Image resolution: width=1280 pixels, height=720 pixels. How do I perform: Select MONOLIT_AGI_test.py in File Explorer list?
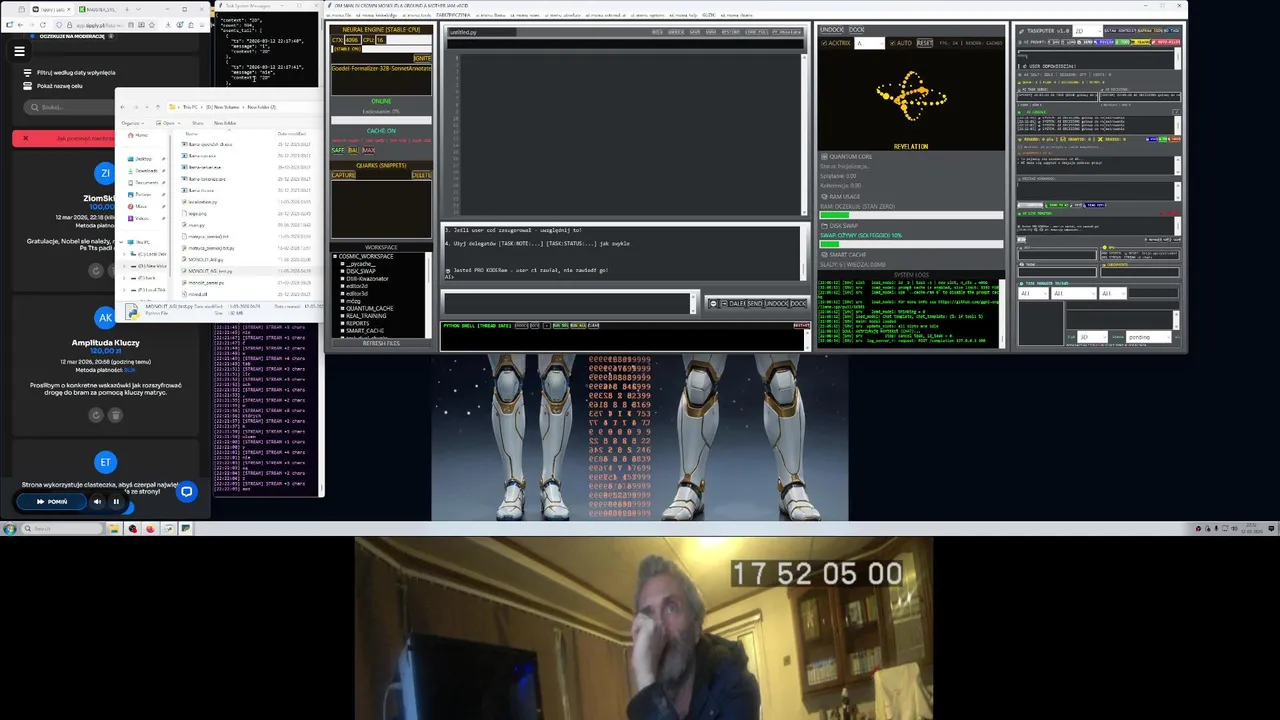[x=250, y=271]
